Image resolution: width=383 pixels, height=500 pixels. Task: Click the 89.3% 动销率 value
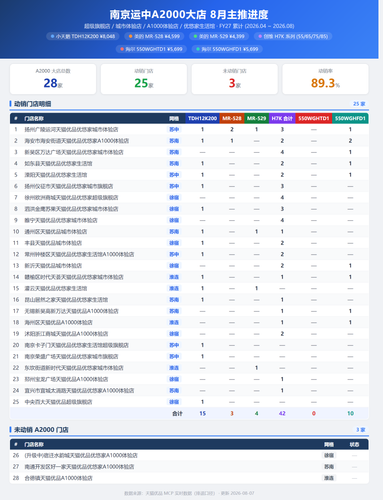click(x=325, y=83)
